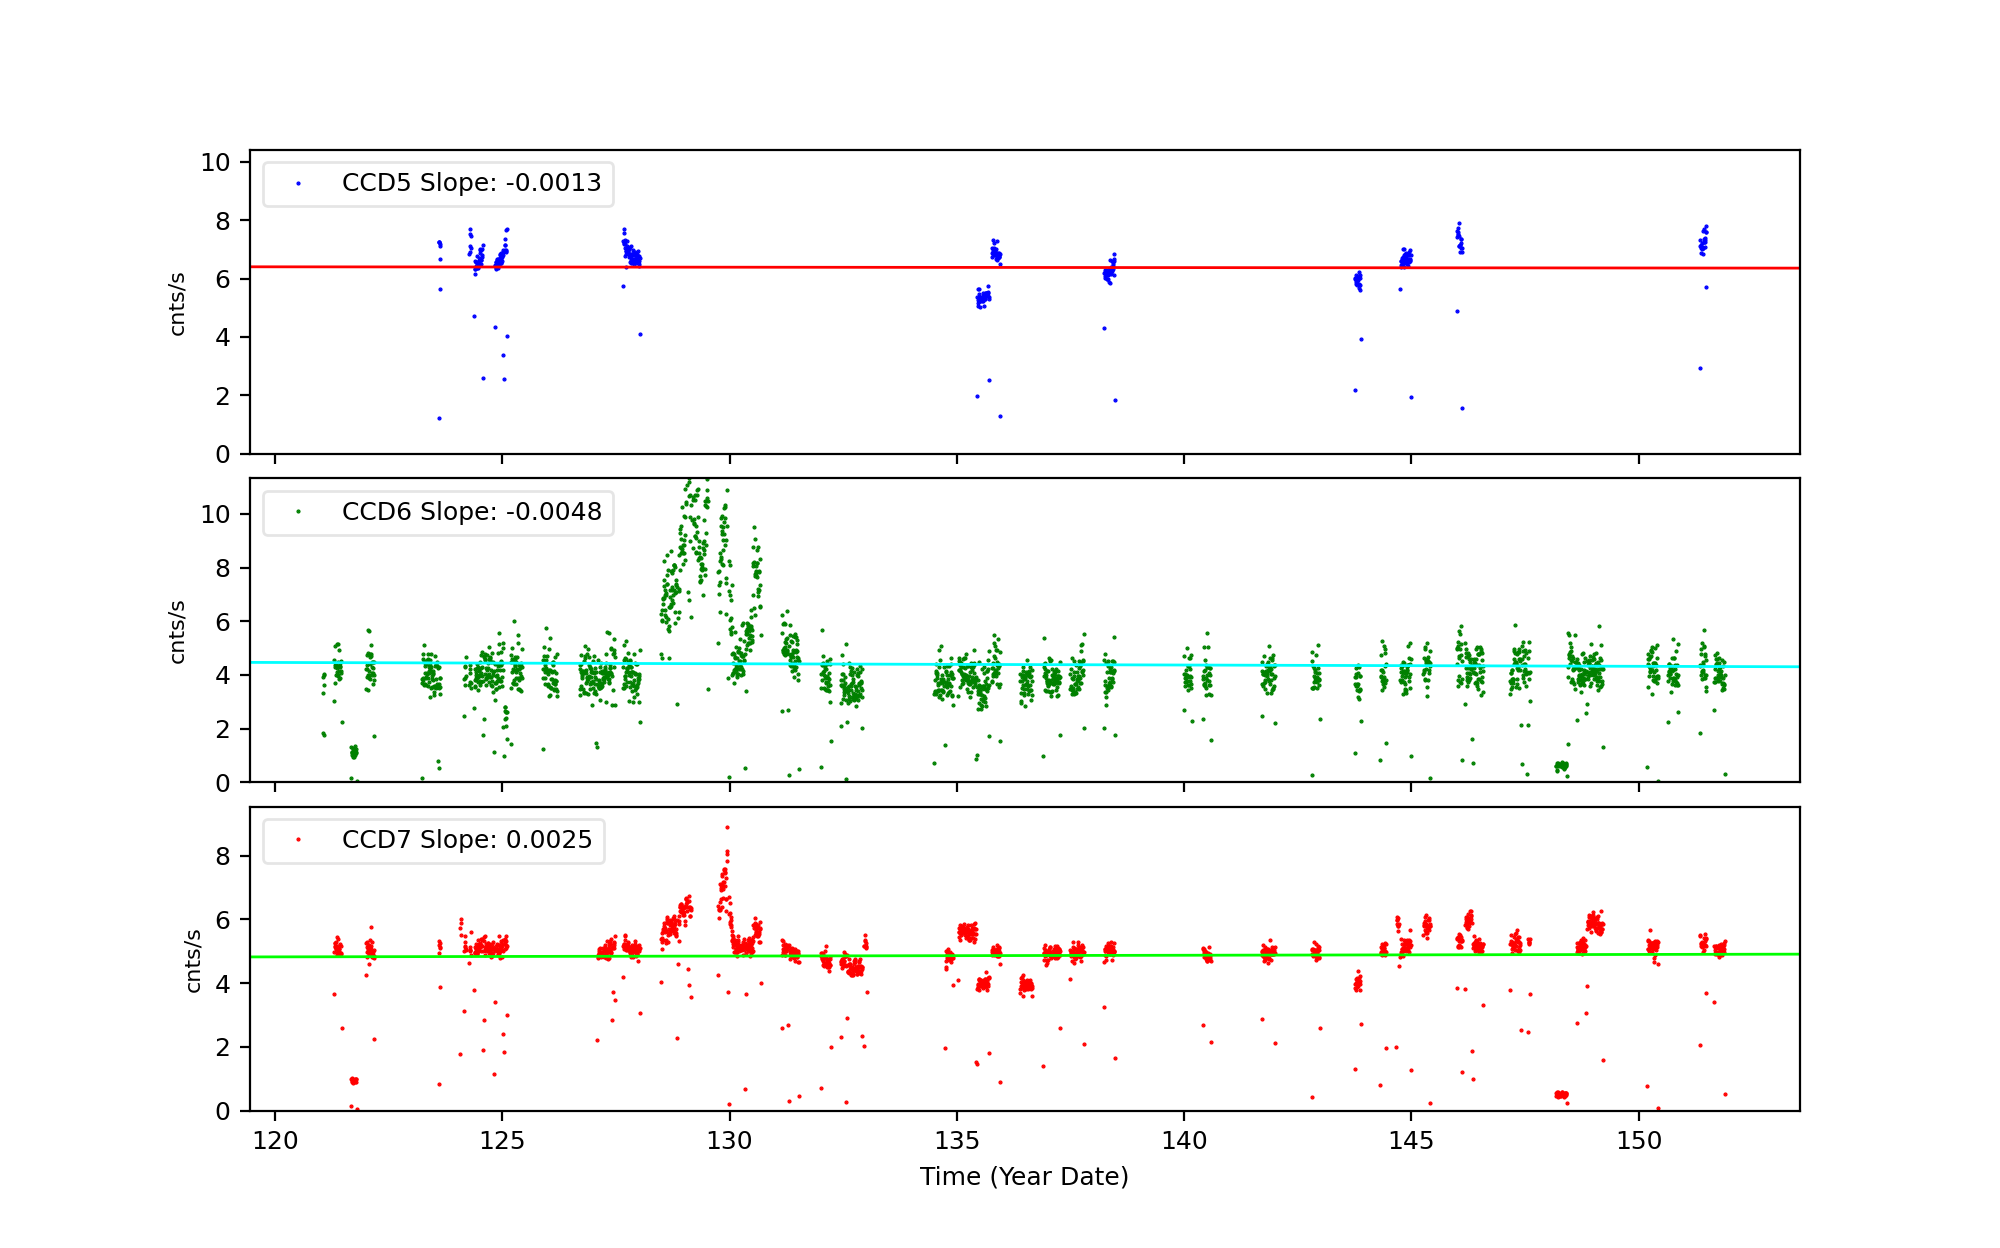Click the cnts/s label of middle plot
This screenshot has width=2000, height=1248.
click(x=177, y=631)
